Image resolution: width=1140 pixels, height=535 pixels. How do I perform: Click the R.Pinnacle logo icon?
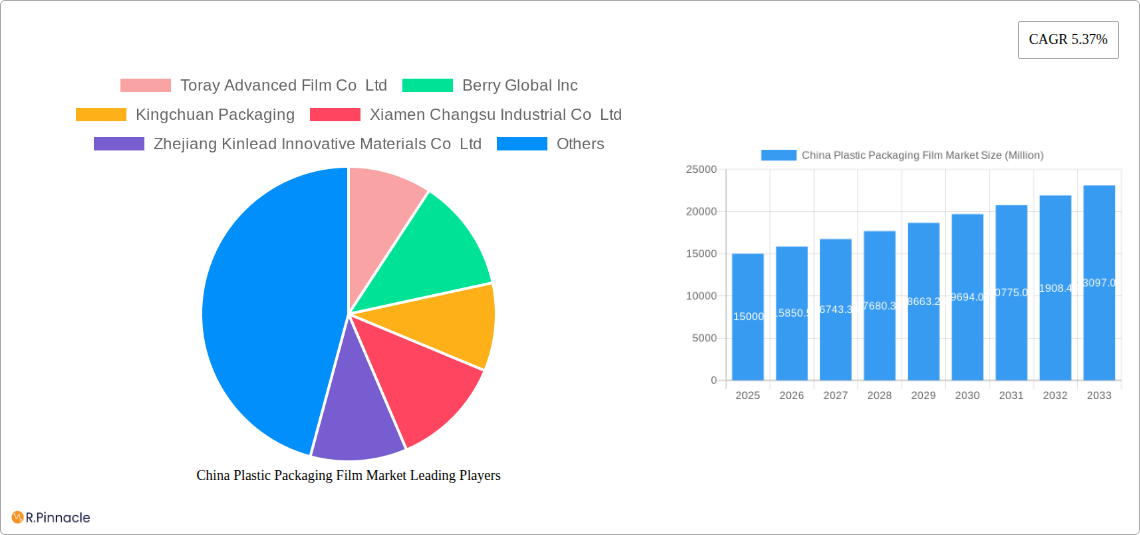[17, 518]
